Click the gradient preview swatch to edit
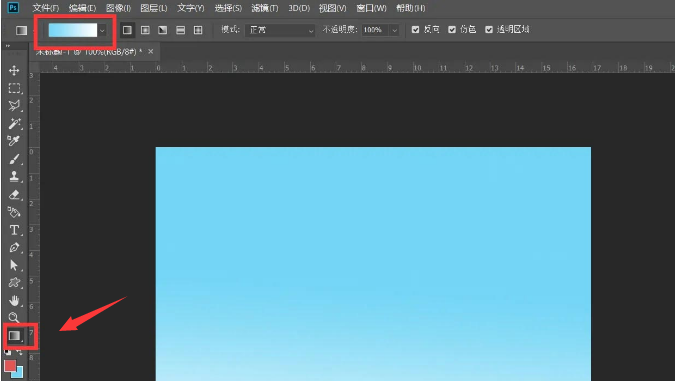 (73, 30)
